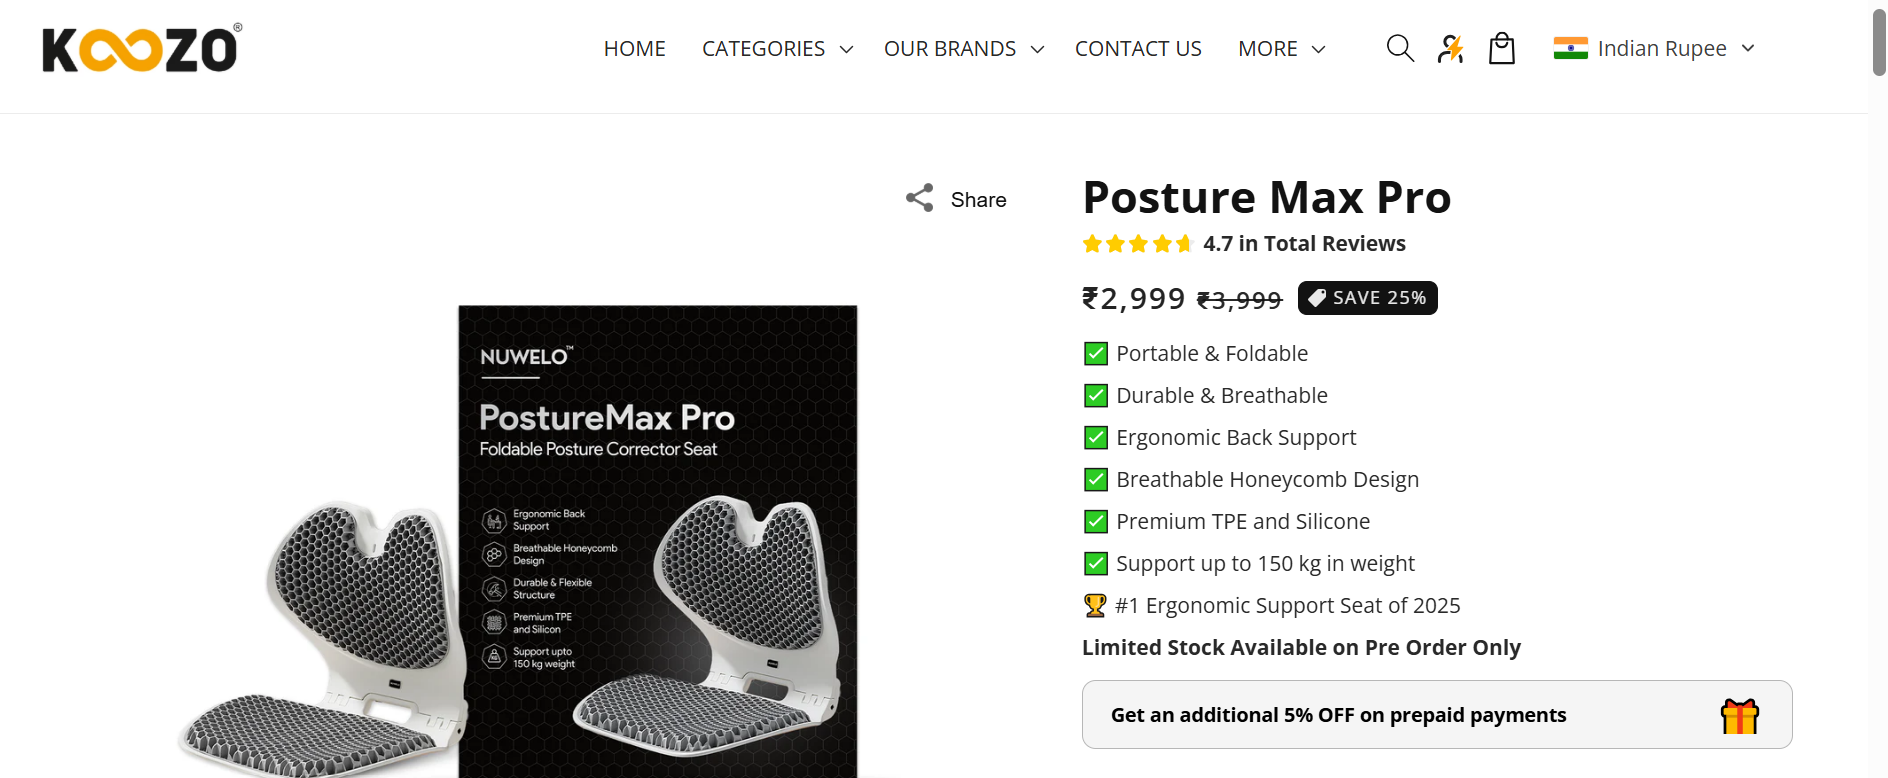Open the Contact Us page
Image resolution: width=1888 pixels, height=778 pixels.
(x=1138, y=49)
